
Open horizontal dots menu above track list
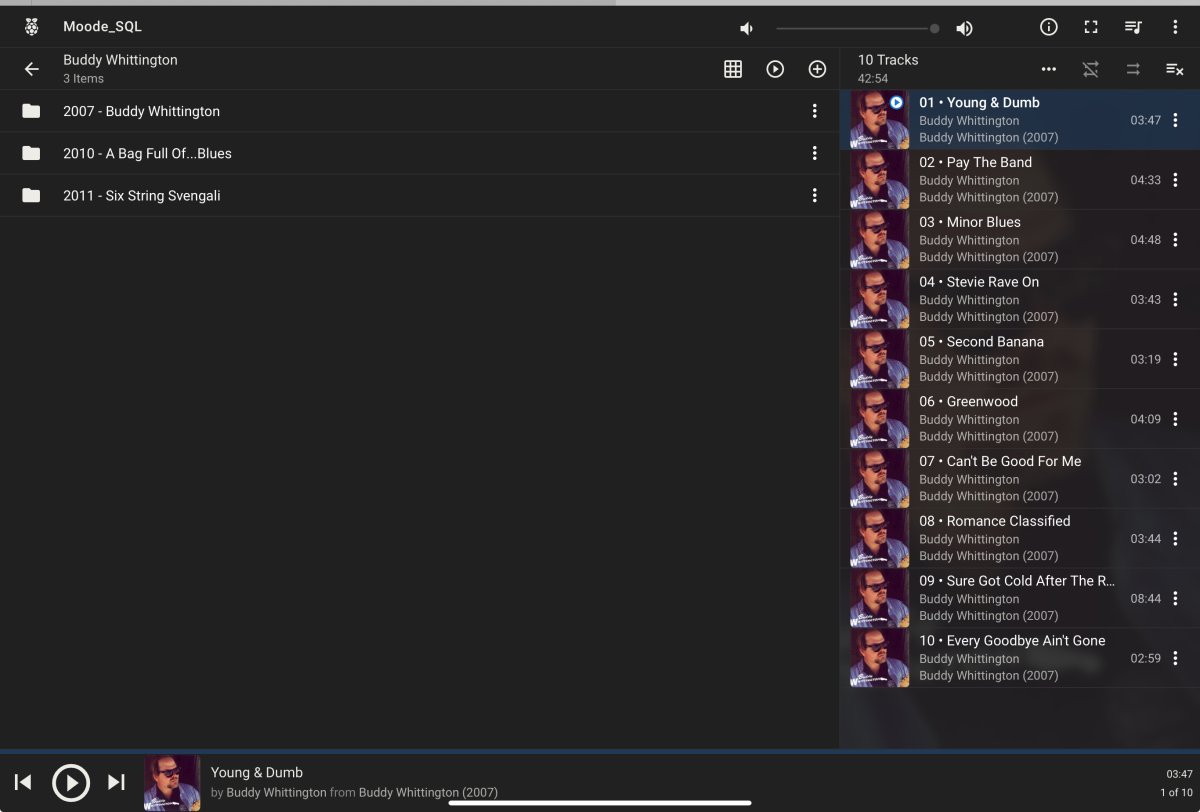click(x=1049, y=69)
